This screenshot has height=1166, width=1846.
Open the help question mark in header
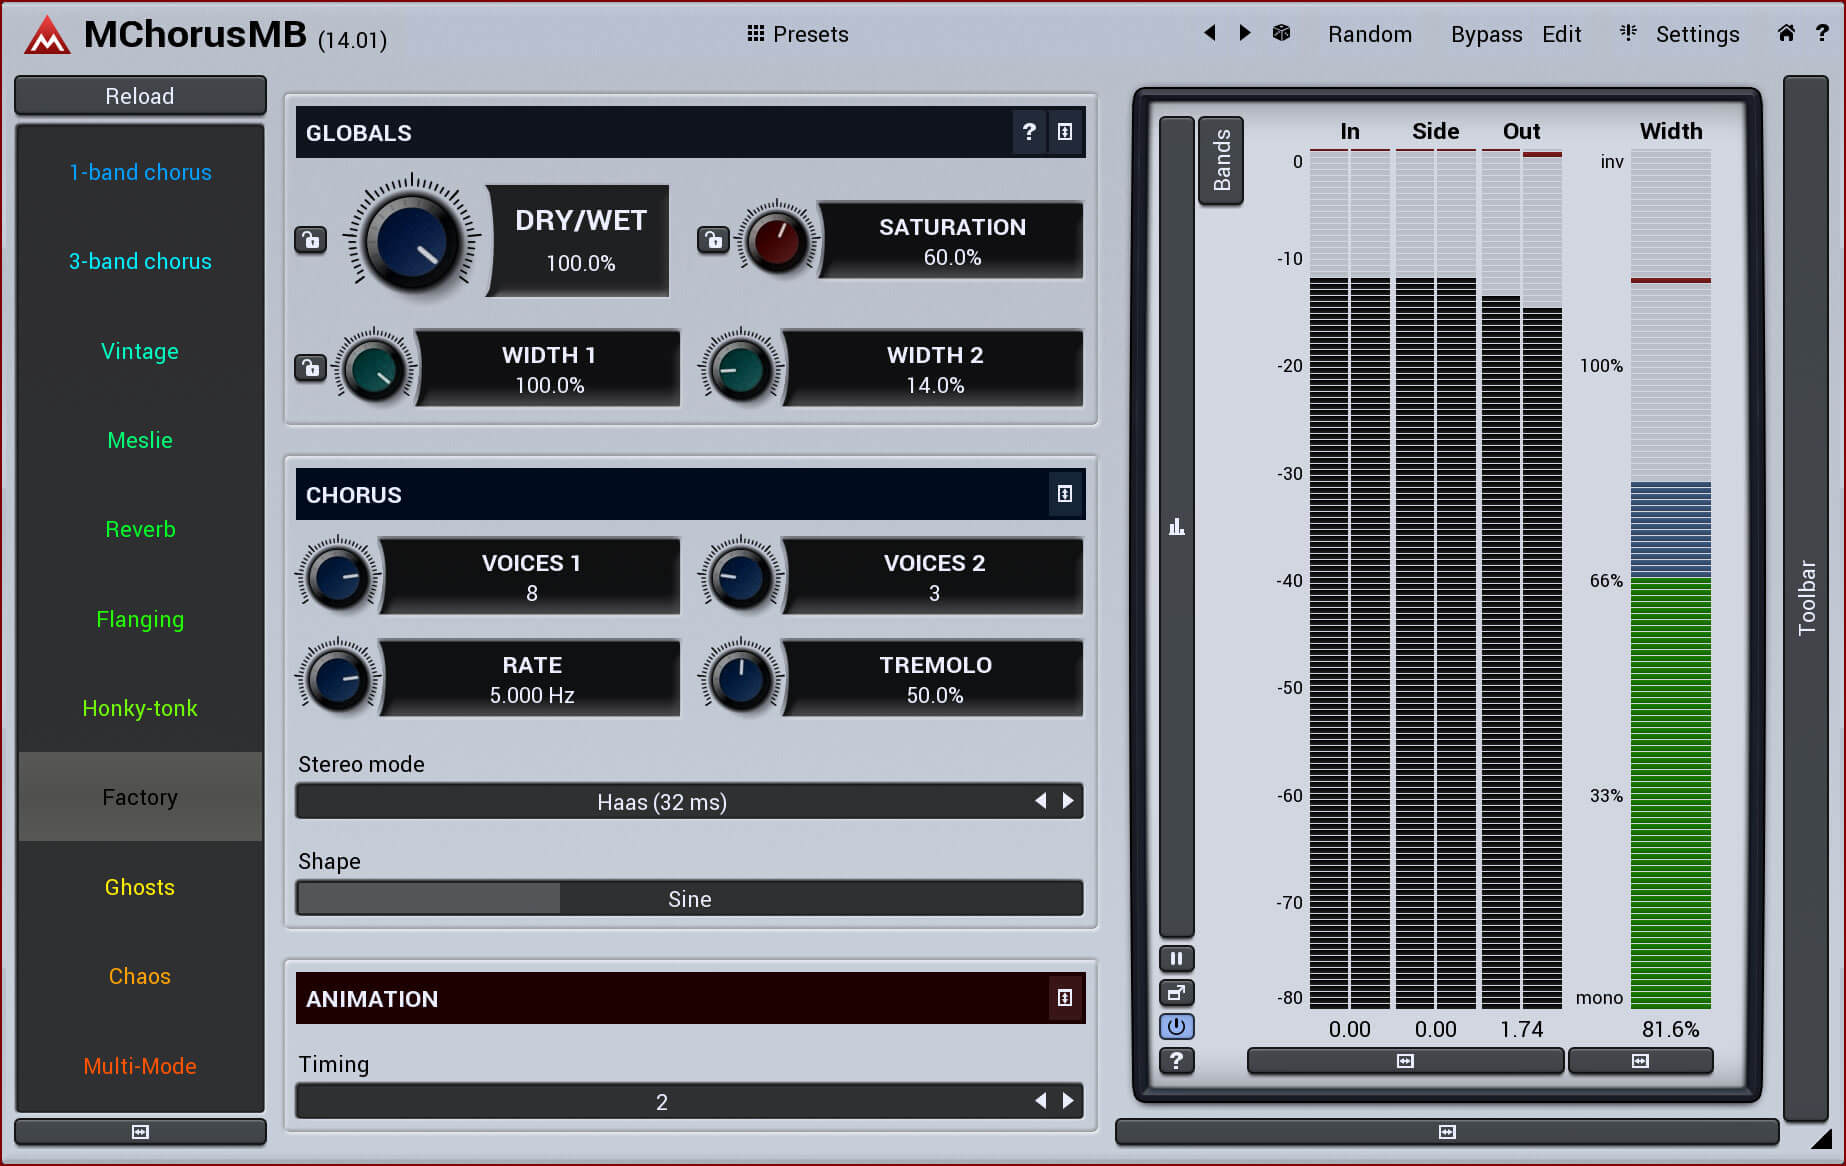(1822, 33)
